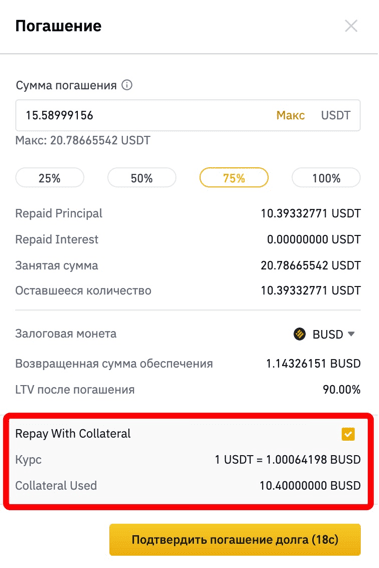Expand the collateral coin dropdown arrow

pyautogui.click(x=351, y=334)
